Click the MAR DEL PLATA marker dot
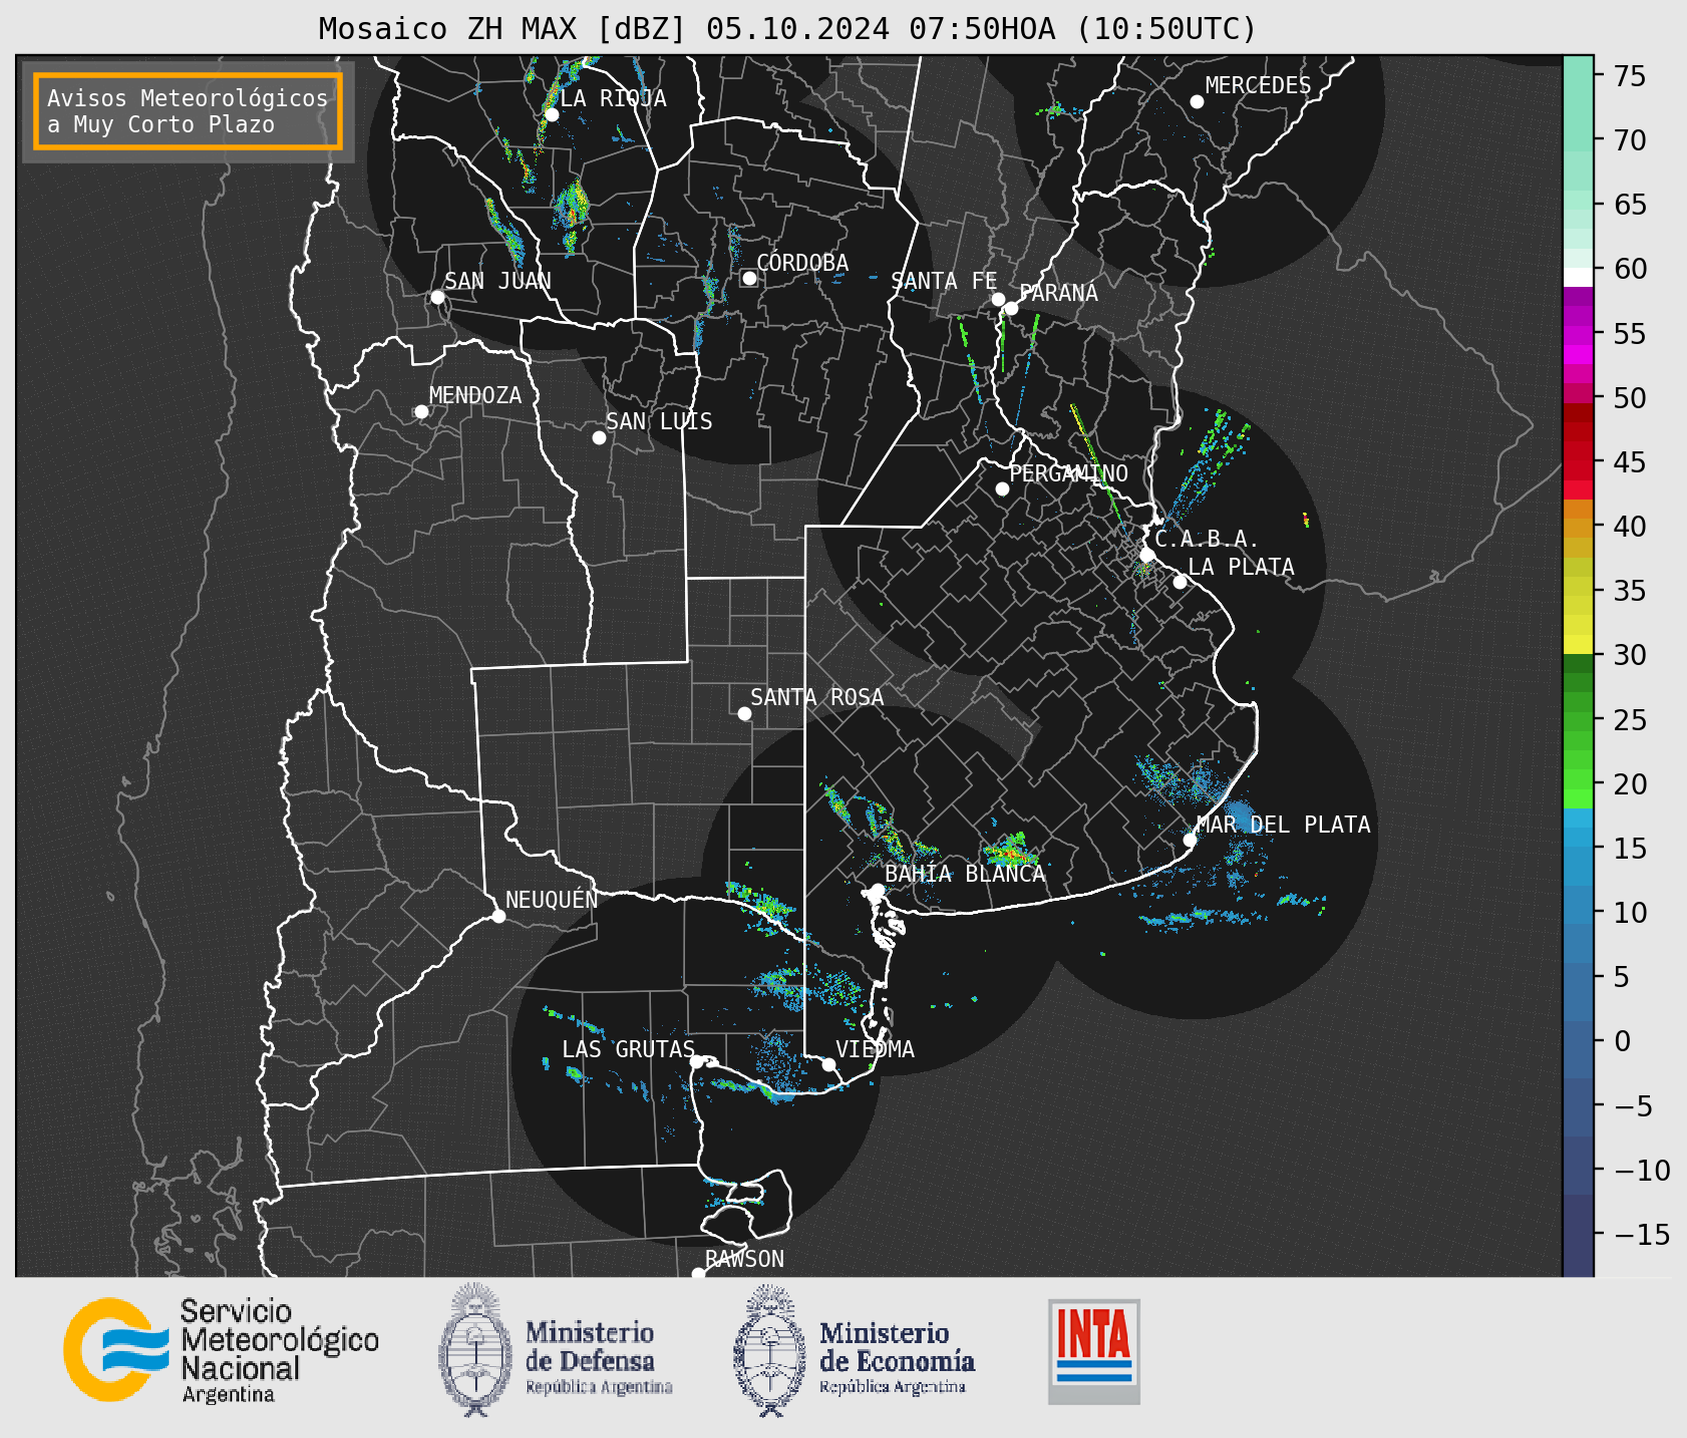Viewport: 1687px width, 1438px height. 1190,840
